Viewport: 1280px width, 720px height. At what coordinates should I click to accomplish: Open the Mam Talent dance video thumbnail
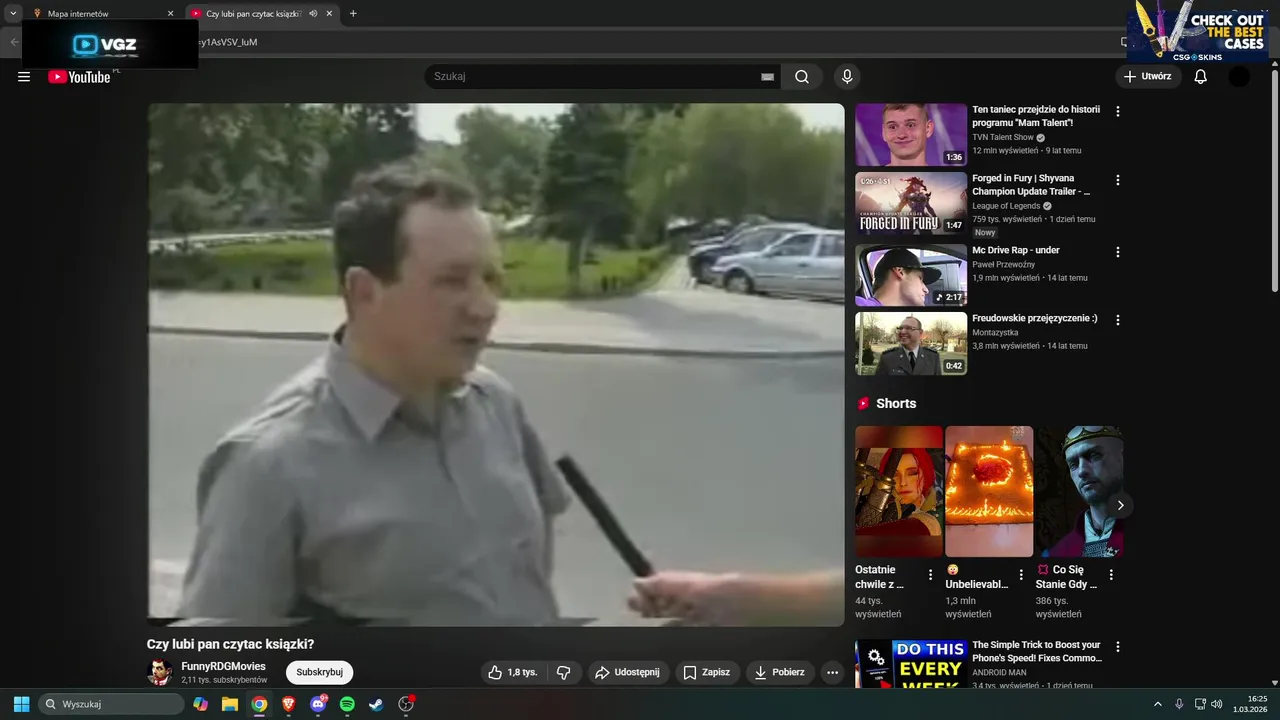(x=911, y=135)
